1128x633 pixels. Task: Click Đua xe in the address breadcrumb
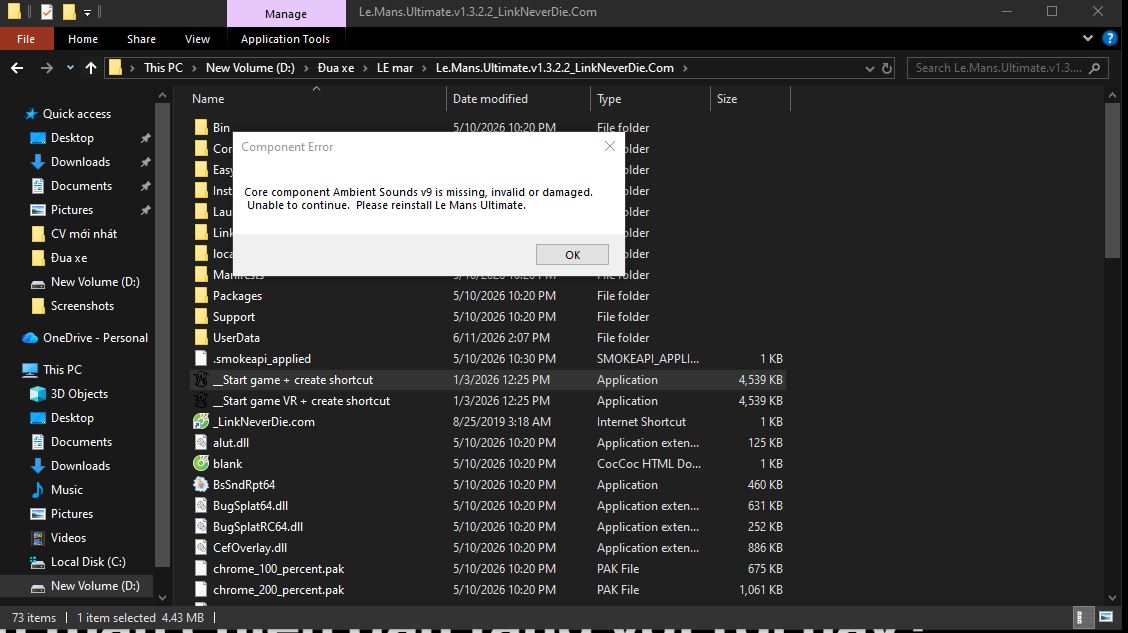[336, 68]
